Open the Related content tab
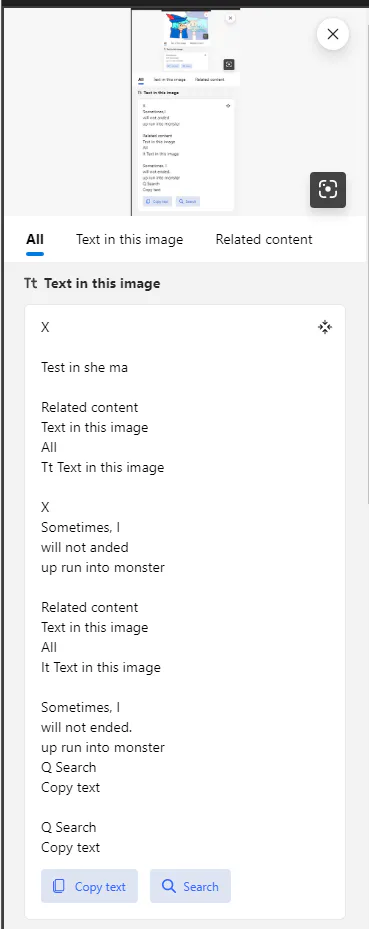This screenshot has width=369, height=929. pos(264,239)
